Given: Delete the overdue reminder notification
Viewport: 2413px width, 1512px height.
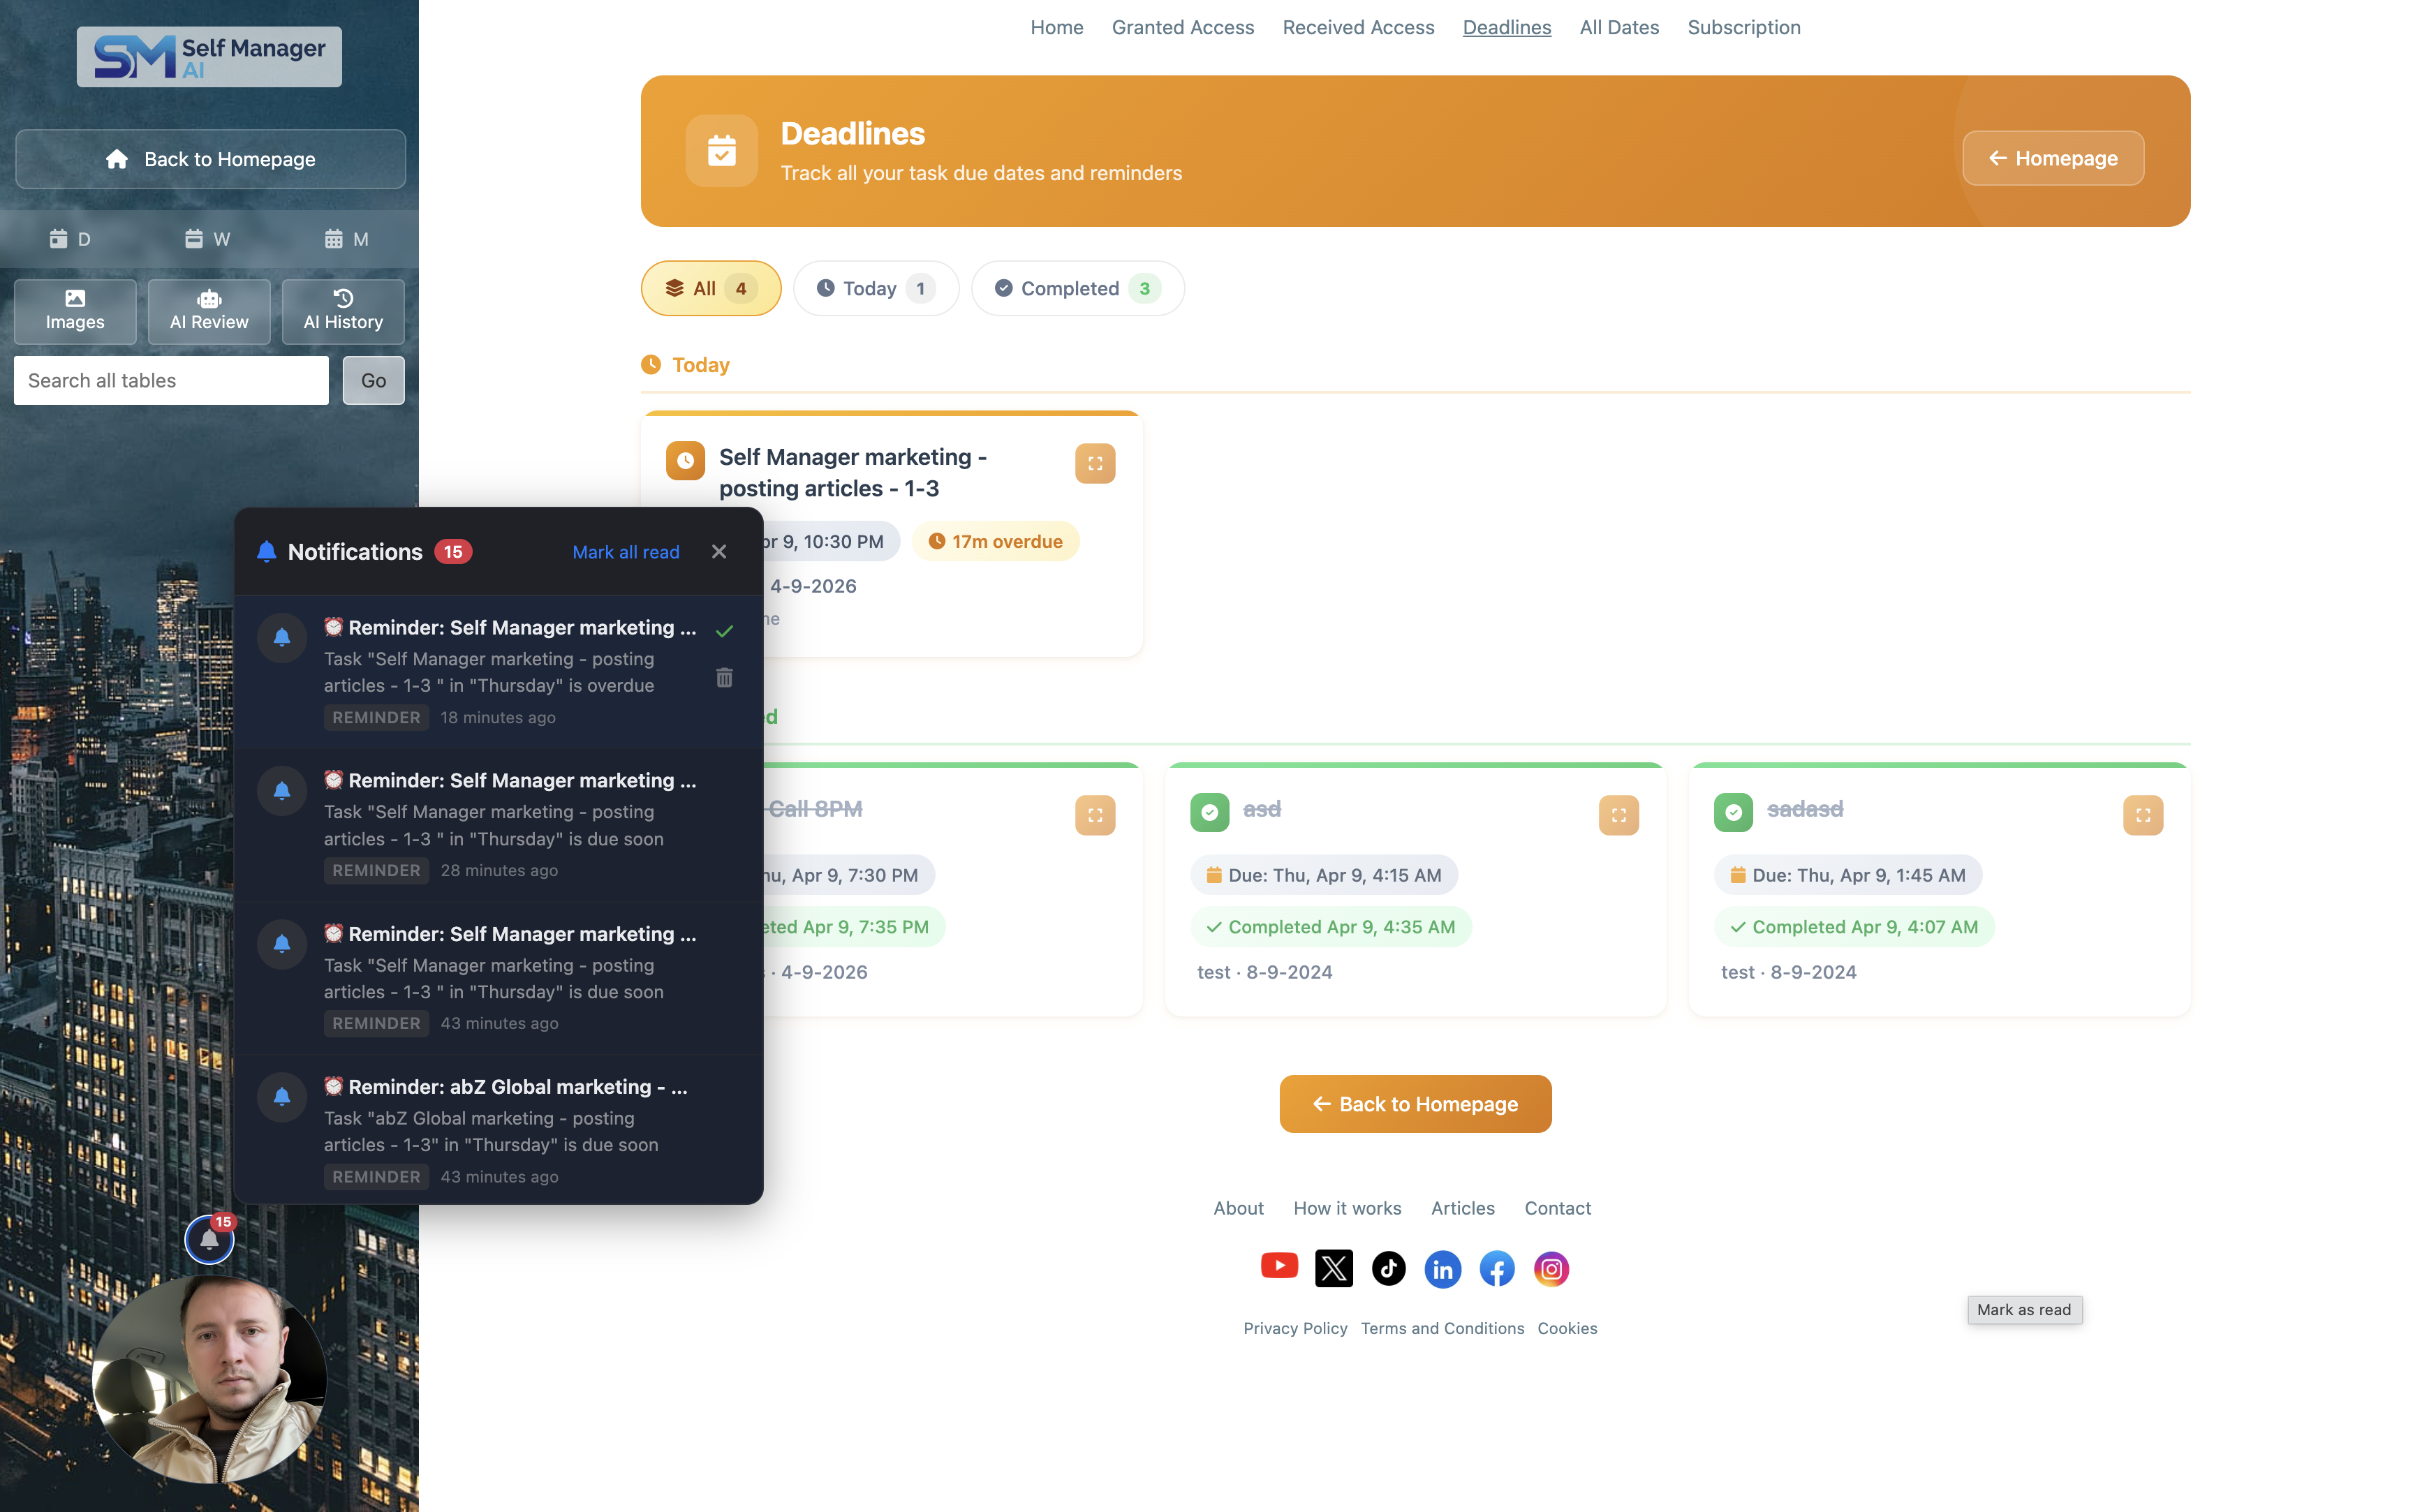Looking at the screenshot, I should [x=725, y=678].
